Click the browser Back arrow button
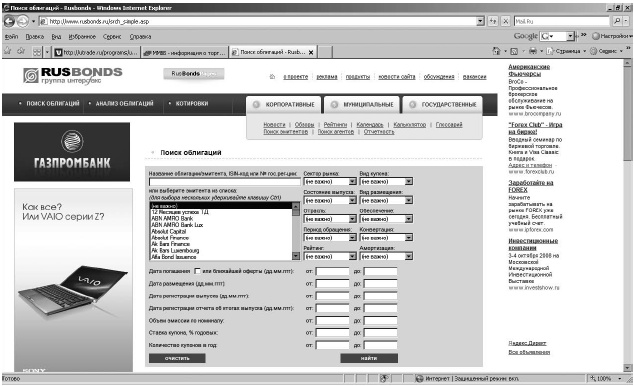 9,21
